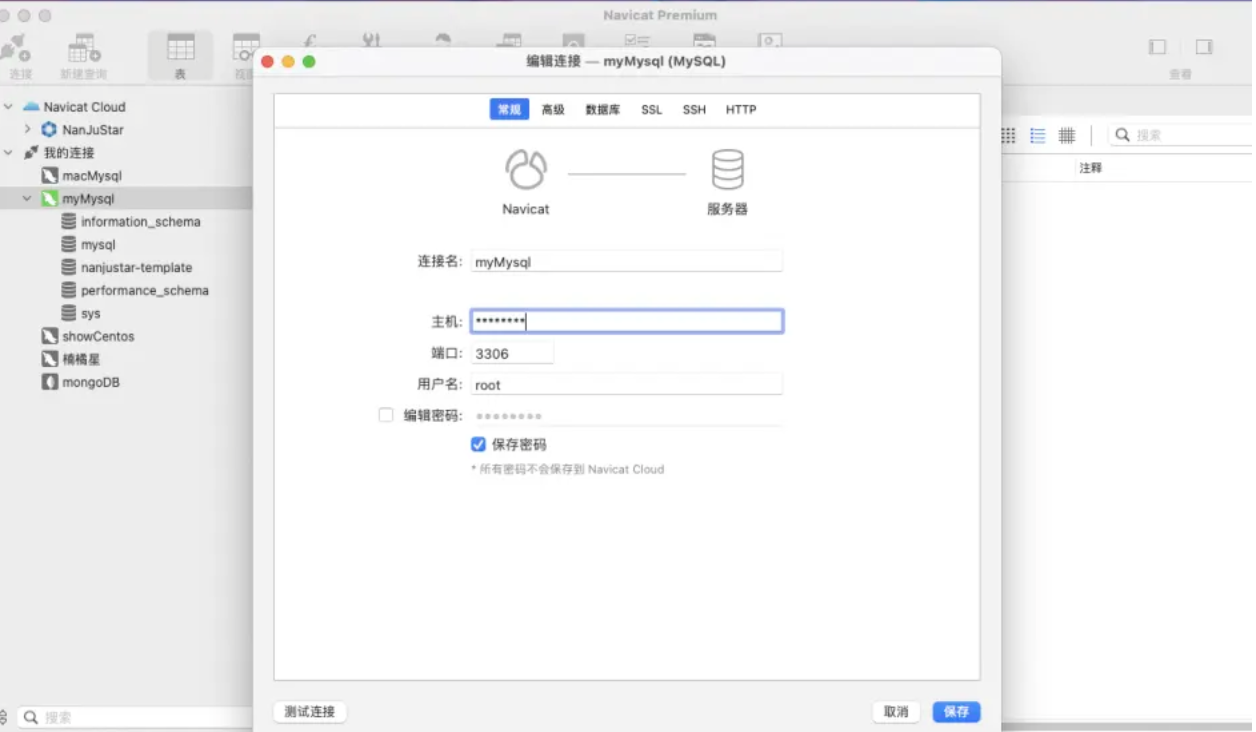Click the wrench toolbar icon
Screen dimensions: 1256x732
(371, 40)
